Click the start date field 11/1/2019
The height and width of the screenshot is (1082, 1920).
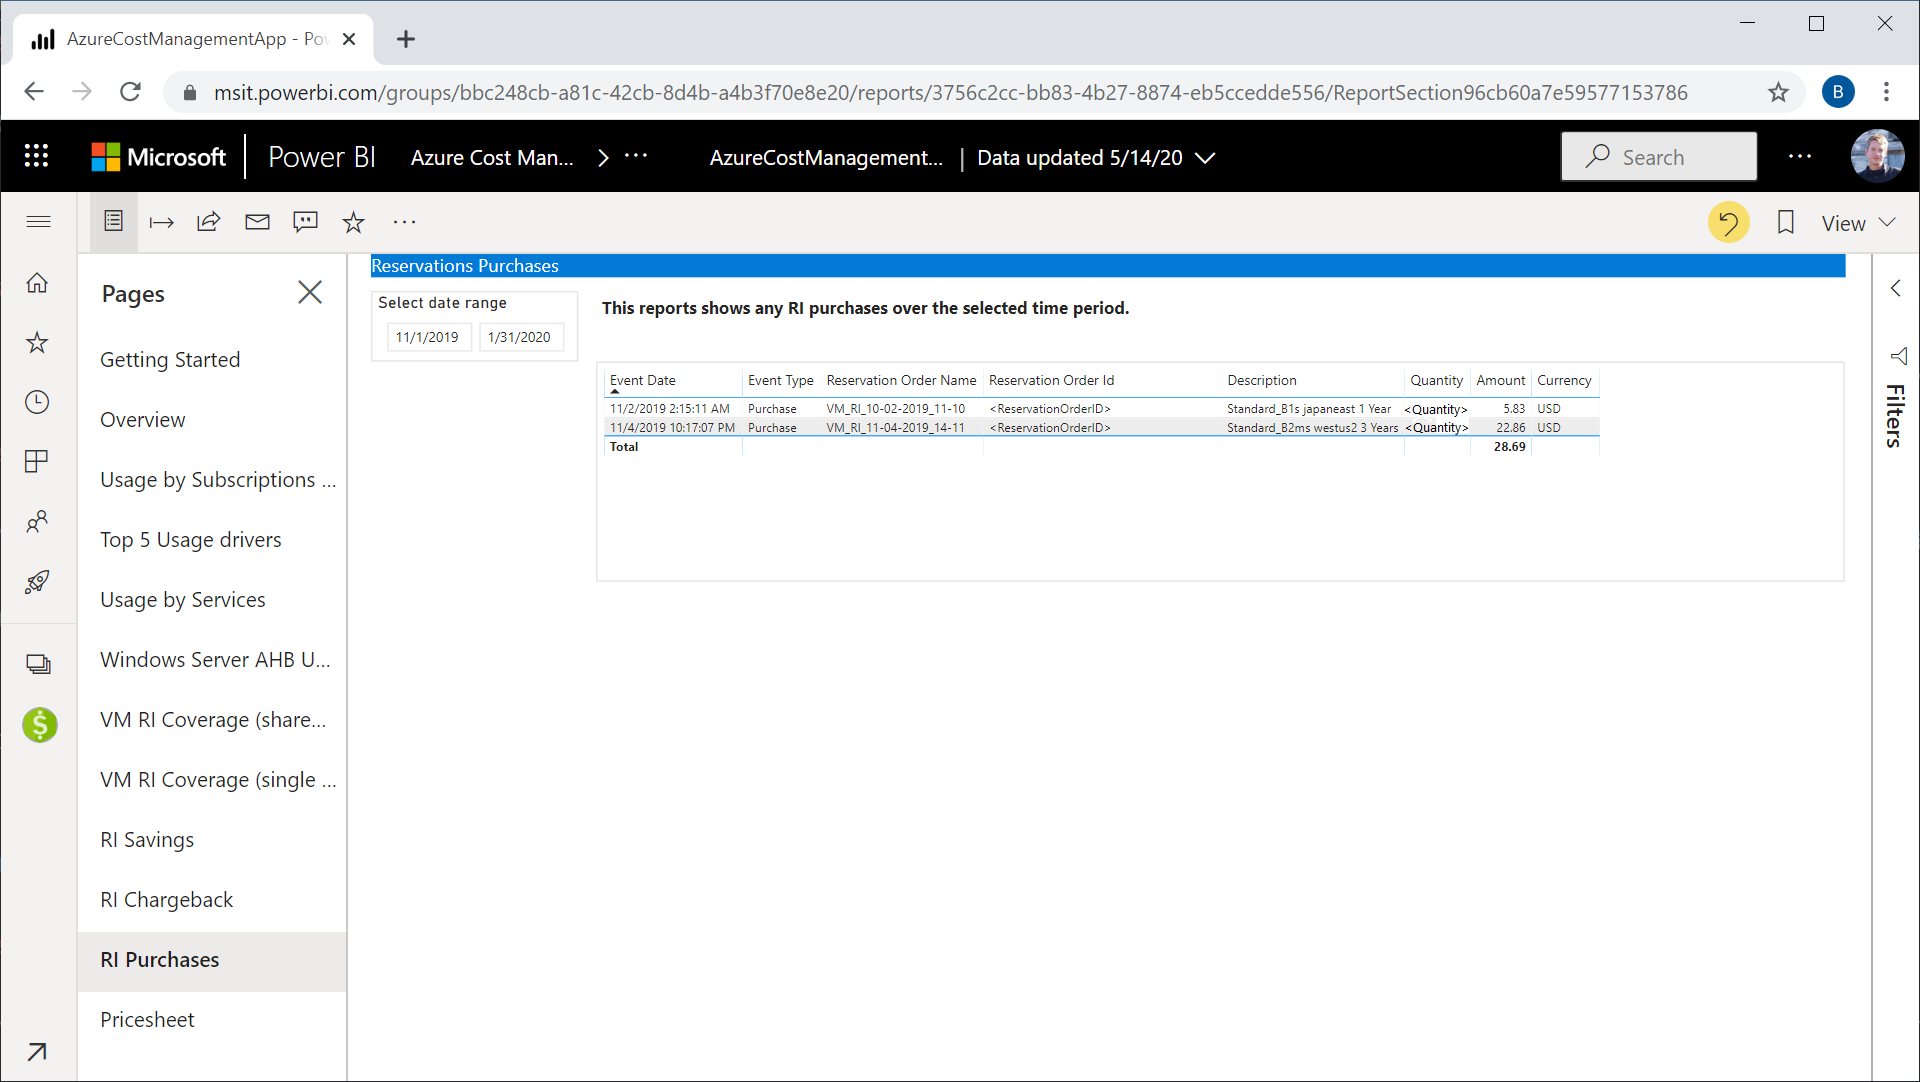pyautogui.click(x=427, y=337)
